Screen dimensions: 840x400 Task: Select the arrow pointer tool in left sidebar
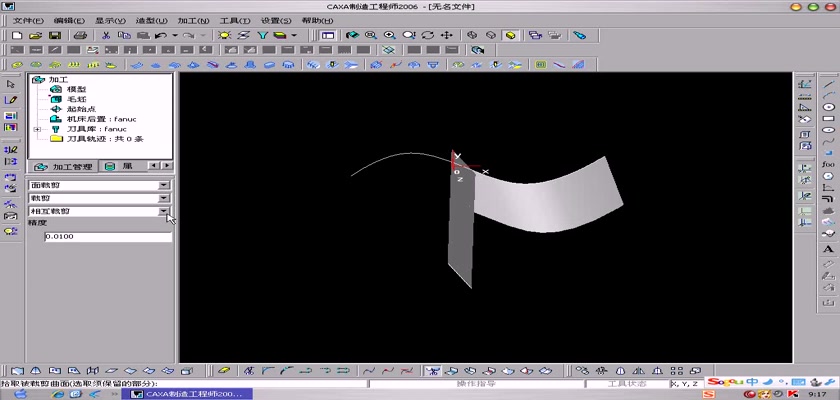(11, 84)
